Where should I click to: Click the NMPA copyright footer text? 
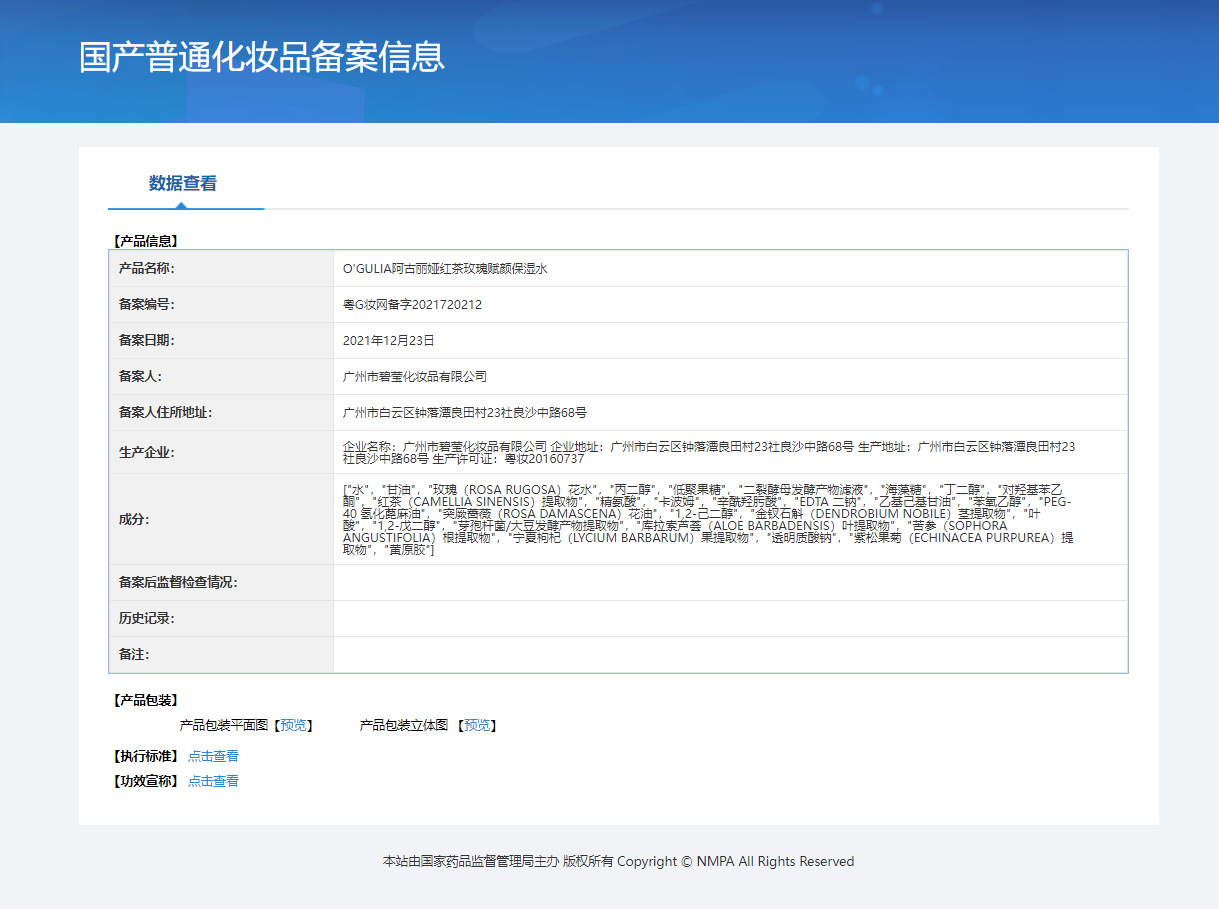coord(618,861)
